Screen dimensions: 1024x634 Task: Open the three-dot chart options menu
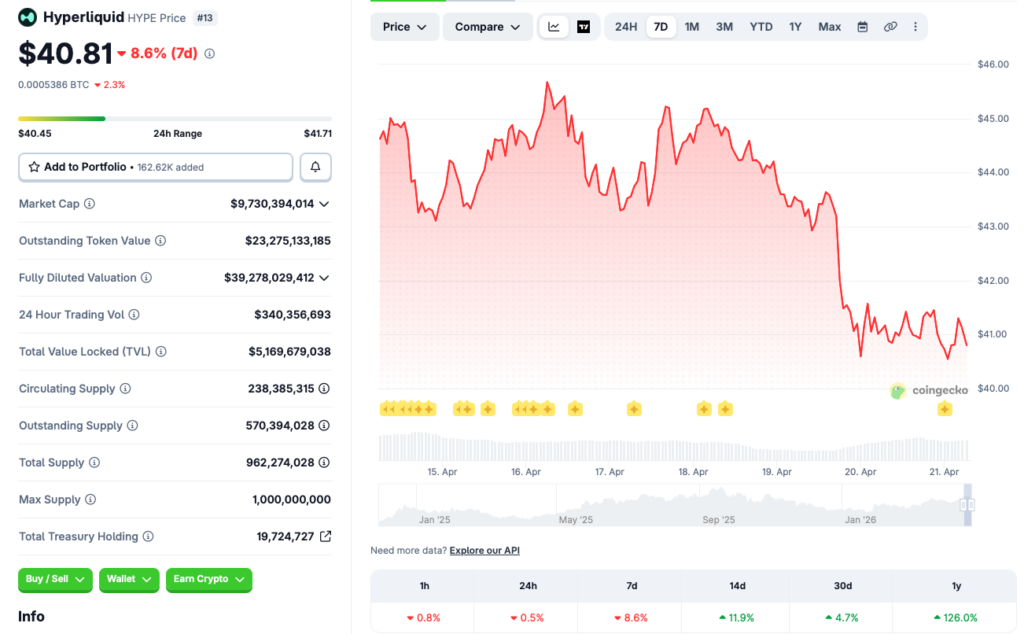pyautogui.click(x=915, y=27)
